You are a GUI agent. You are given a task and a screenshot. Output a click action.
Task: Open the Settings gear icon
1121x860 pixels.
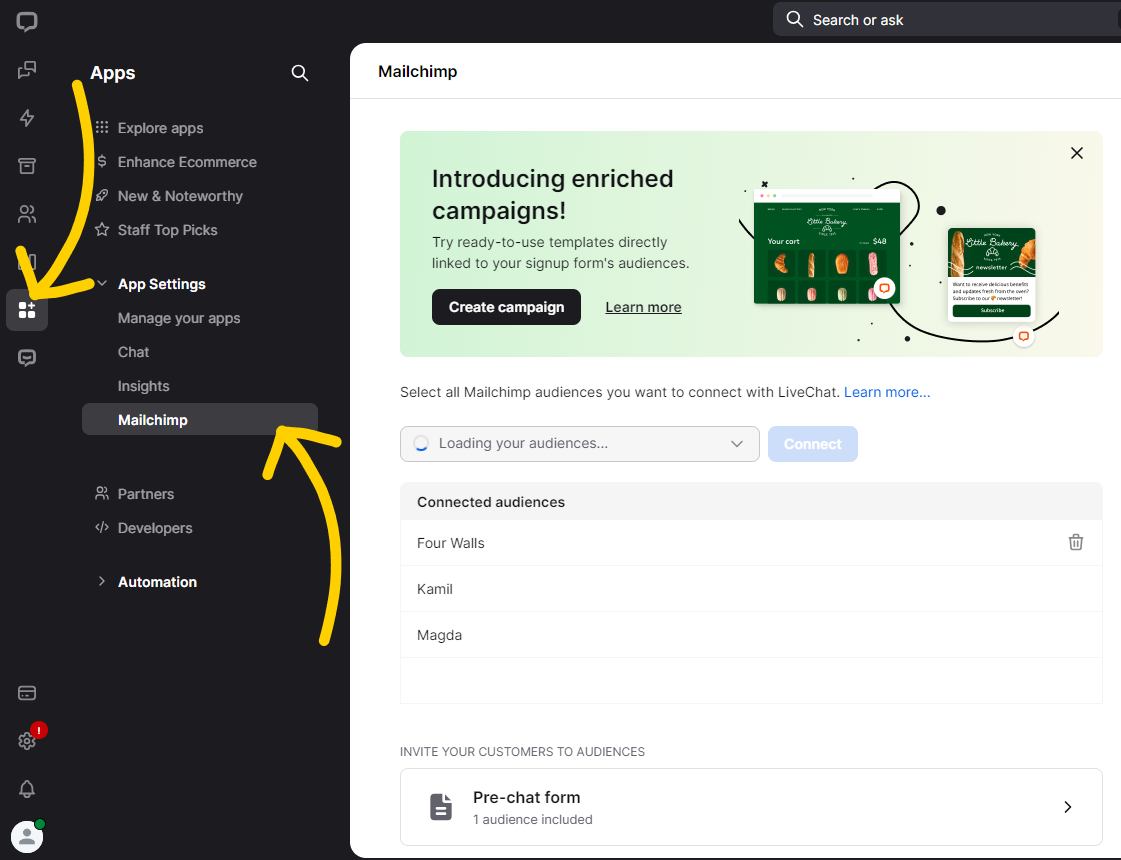[x=26, y=741]
